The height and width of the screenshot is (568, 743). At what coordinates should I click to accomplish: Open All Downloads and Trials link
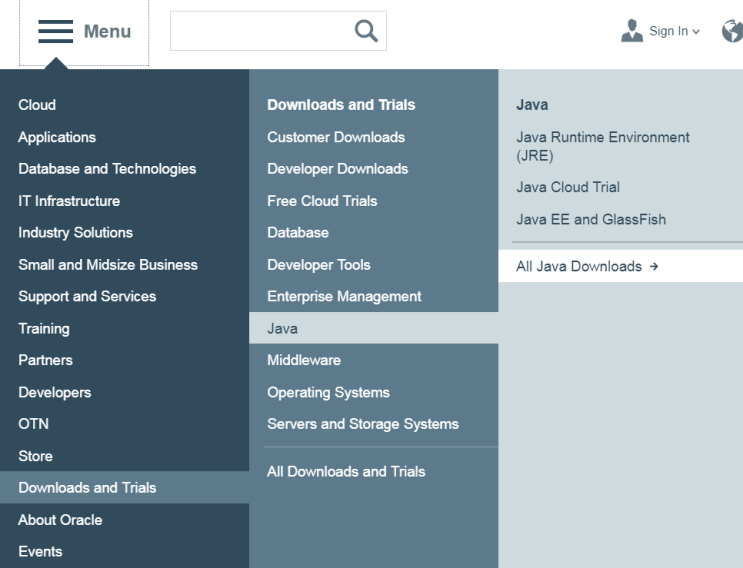345,471
